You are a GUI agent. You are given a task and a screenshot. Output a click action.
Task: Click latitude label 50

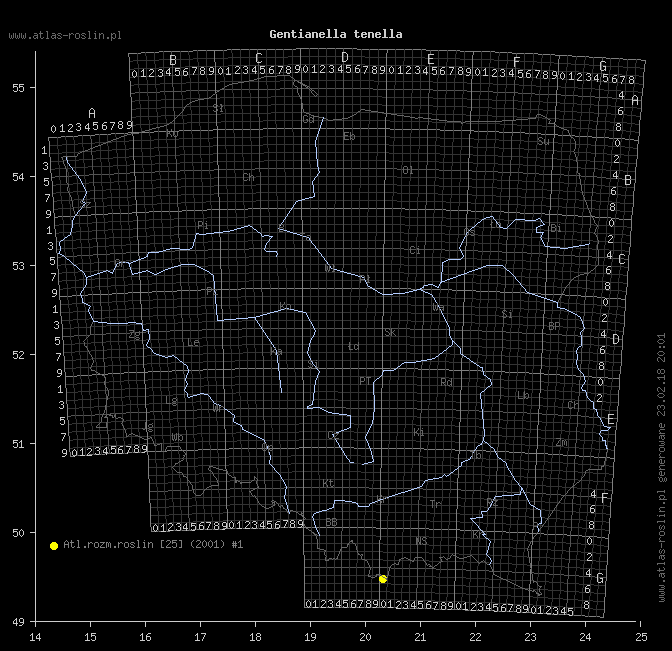18,533
